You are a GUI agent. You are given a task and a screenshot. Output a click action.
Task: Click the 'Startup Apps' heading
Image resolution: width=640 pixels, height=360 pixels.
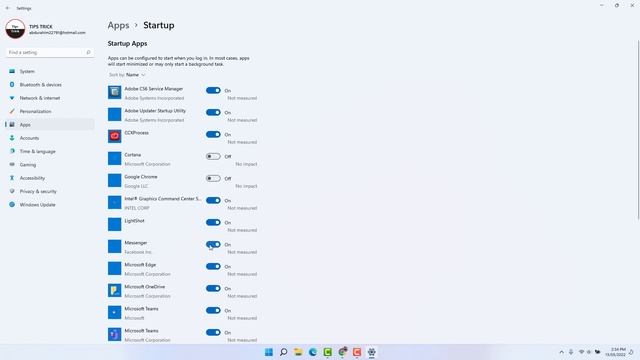[127, 43]
